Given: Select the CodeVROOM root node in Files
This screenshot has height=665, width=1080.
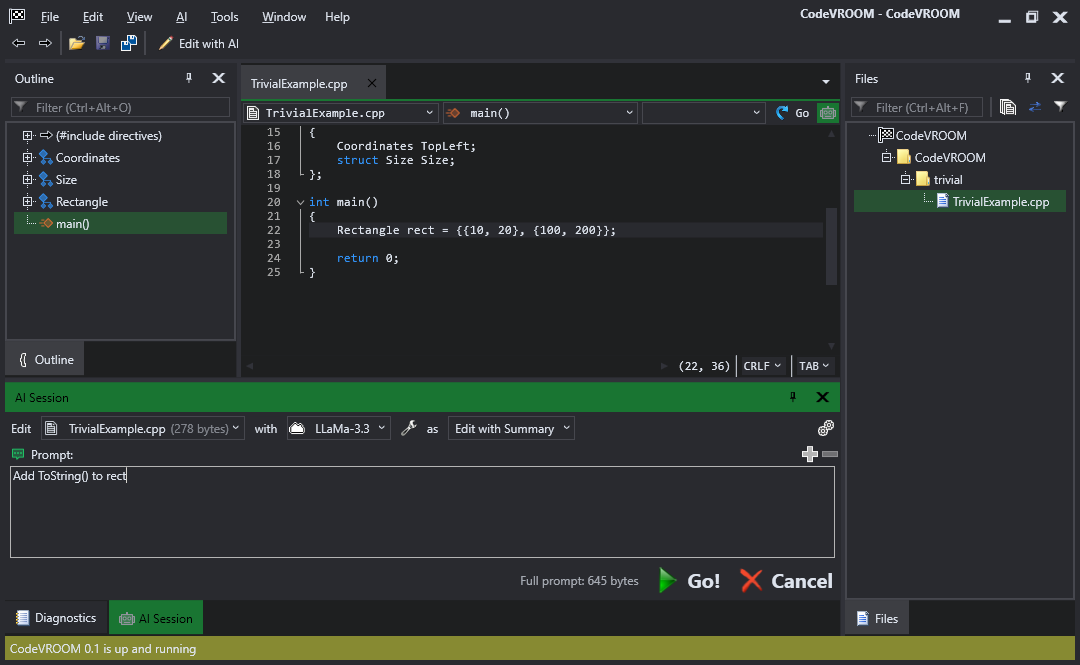Looking at the screenshot, I should (x=923, y=136).
